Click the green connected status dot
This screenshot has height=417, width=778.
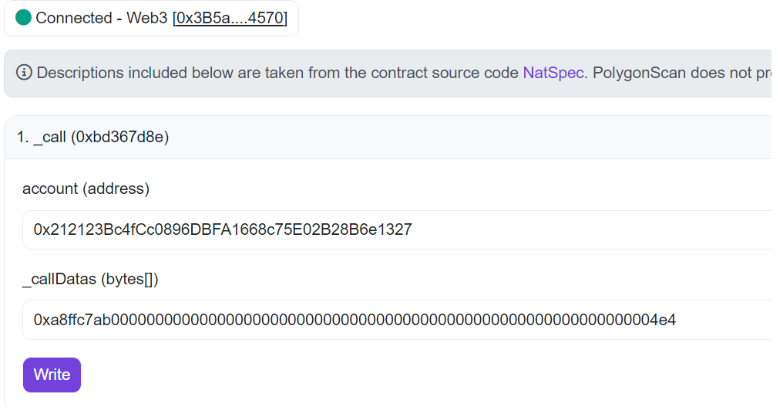tap(24, 18)
